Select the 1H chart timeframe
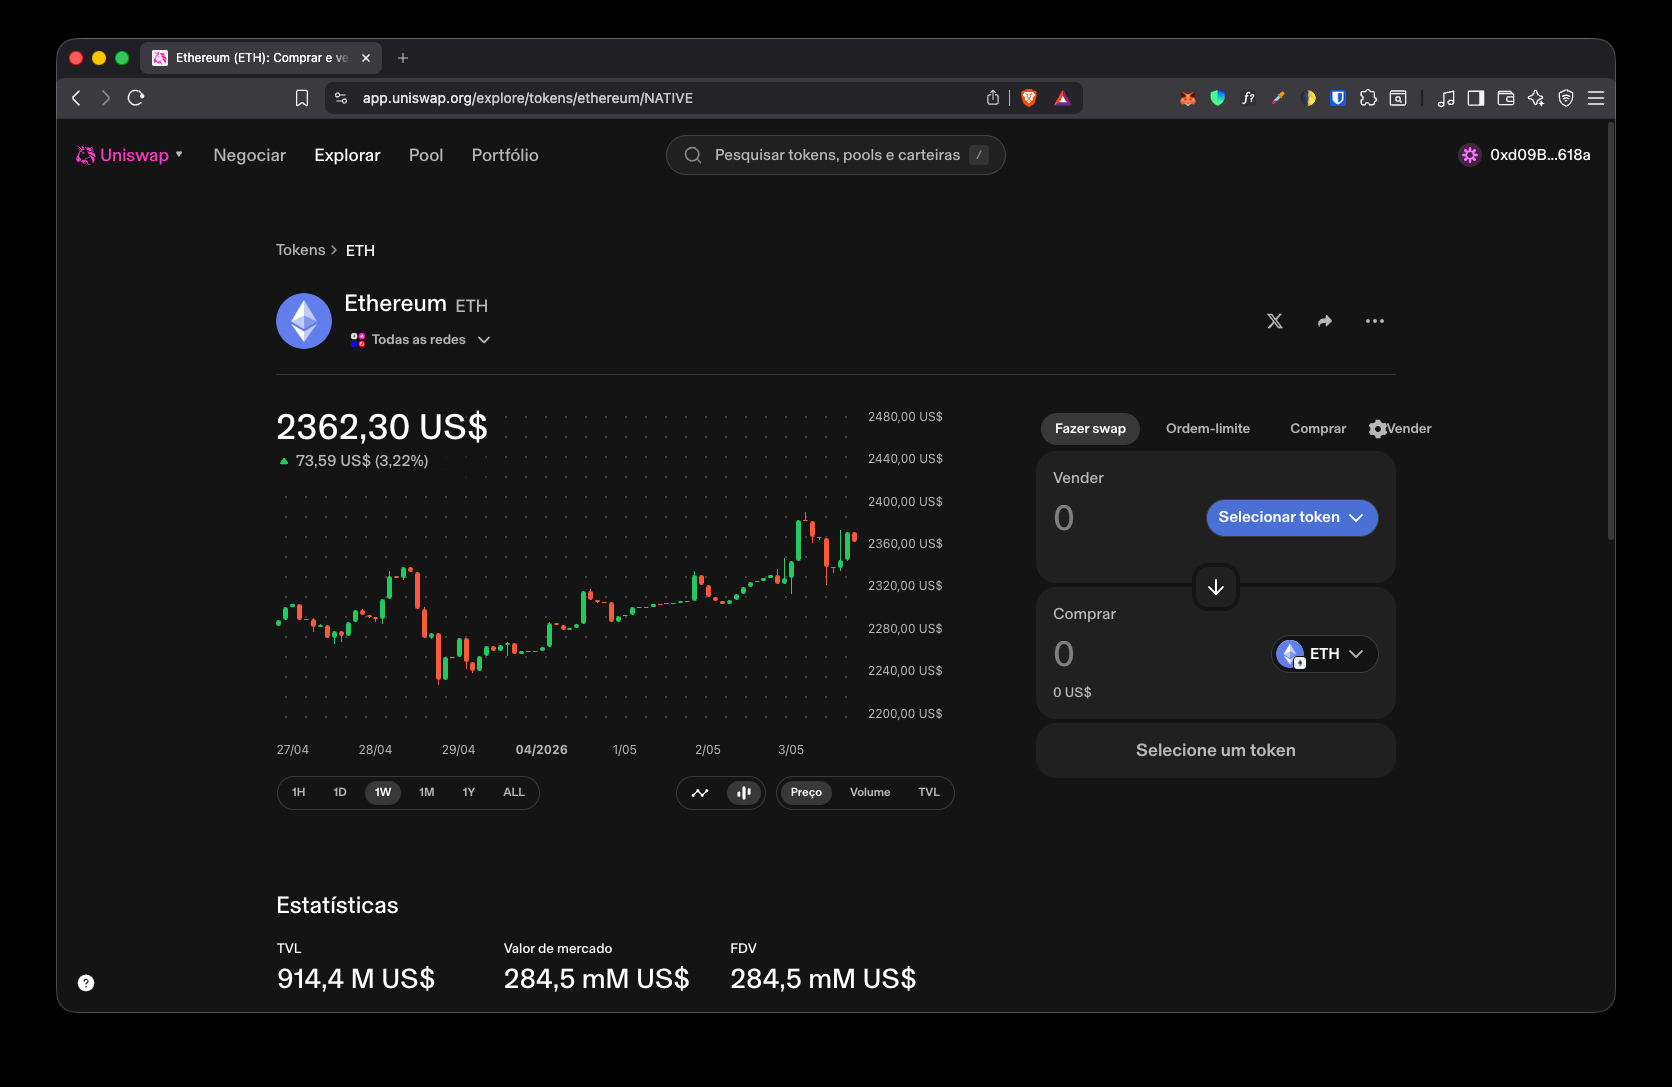Image resolution: width=1672 pixels, height=1087 pixels. pyautogui.click(x=298, y=792)
